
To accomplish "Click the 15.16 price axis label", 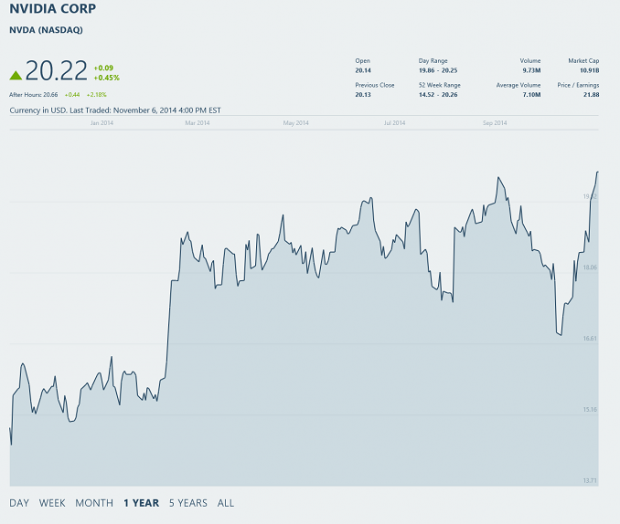I will [x=590, y=410].
